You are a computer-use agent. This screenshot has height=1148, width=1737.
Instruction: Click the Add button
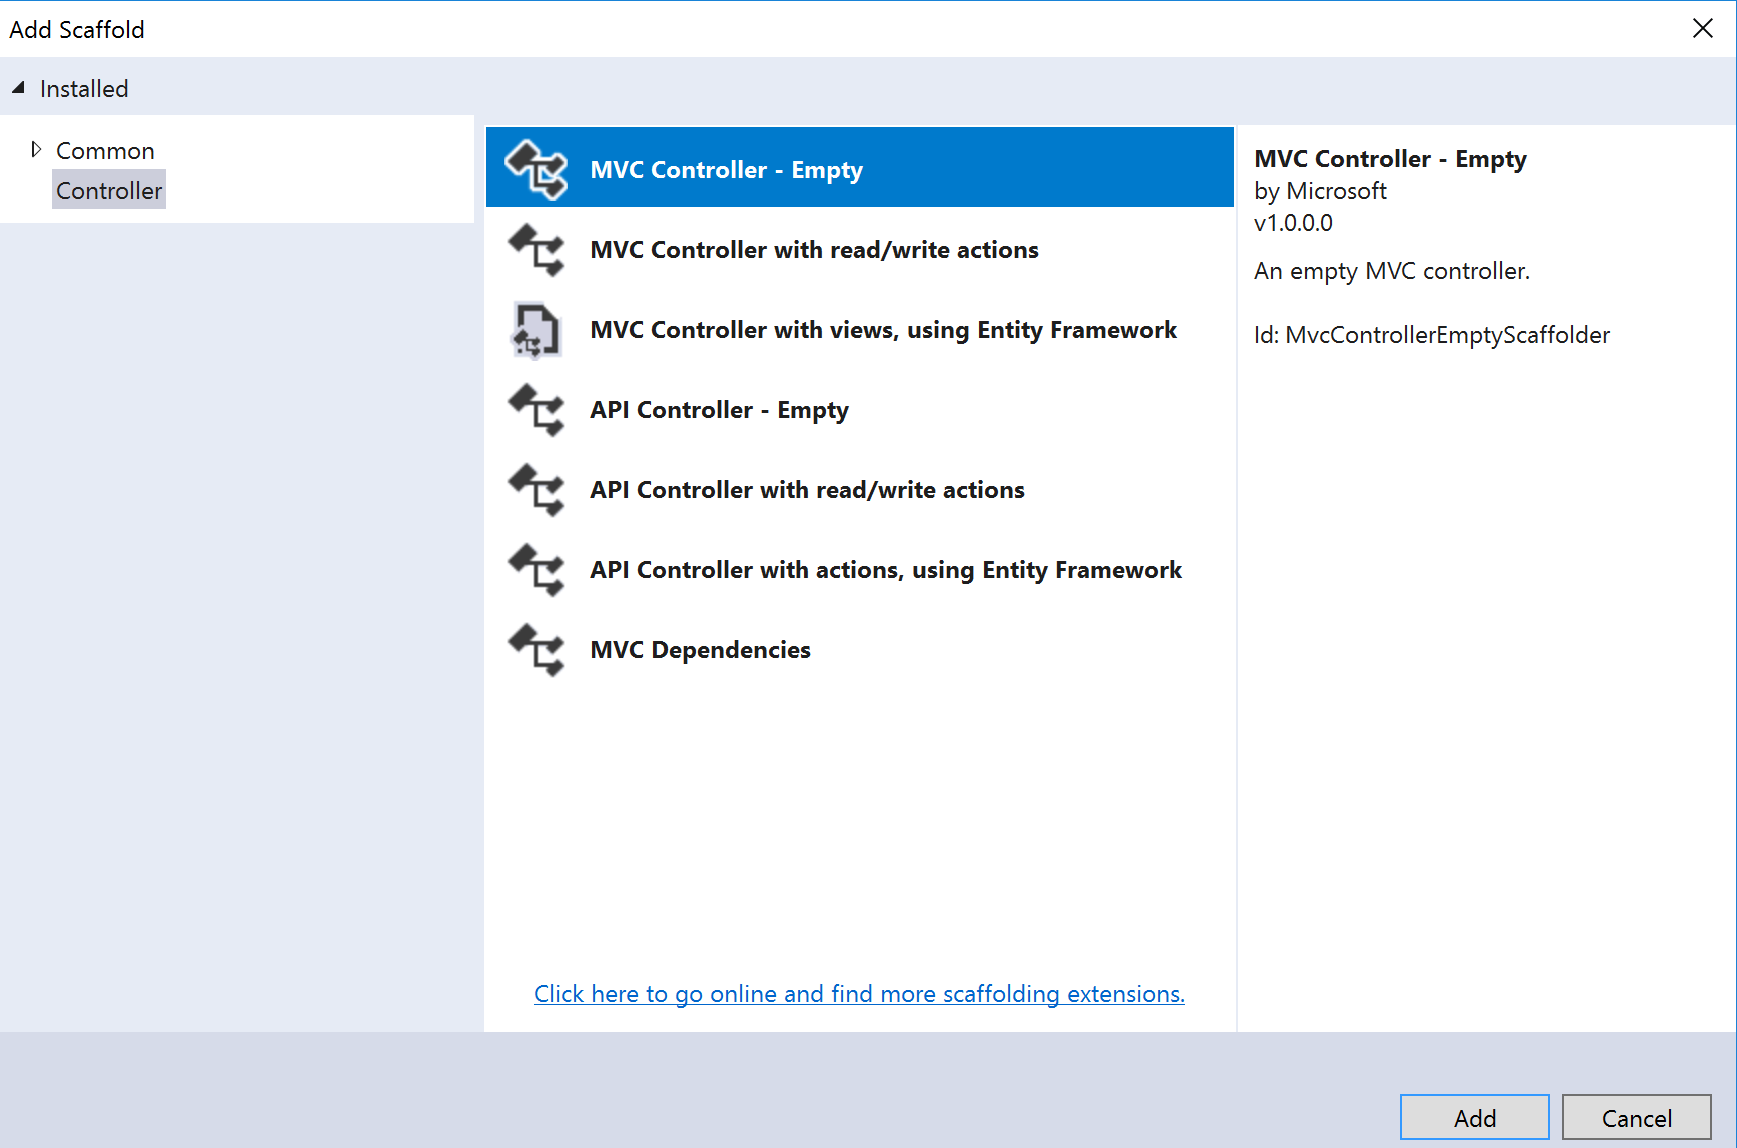tap(1474, 1117)
